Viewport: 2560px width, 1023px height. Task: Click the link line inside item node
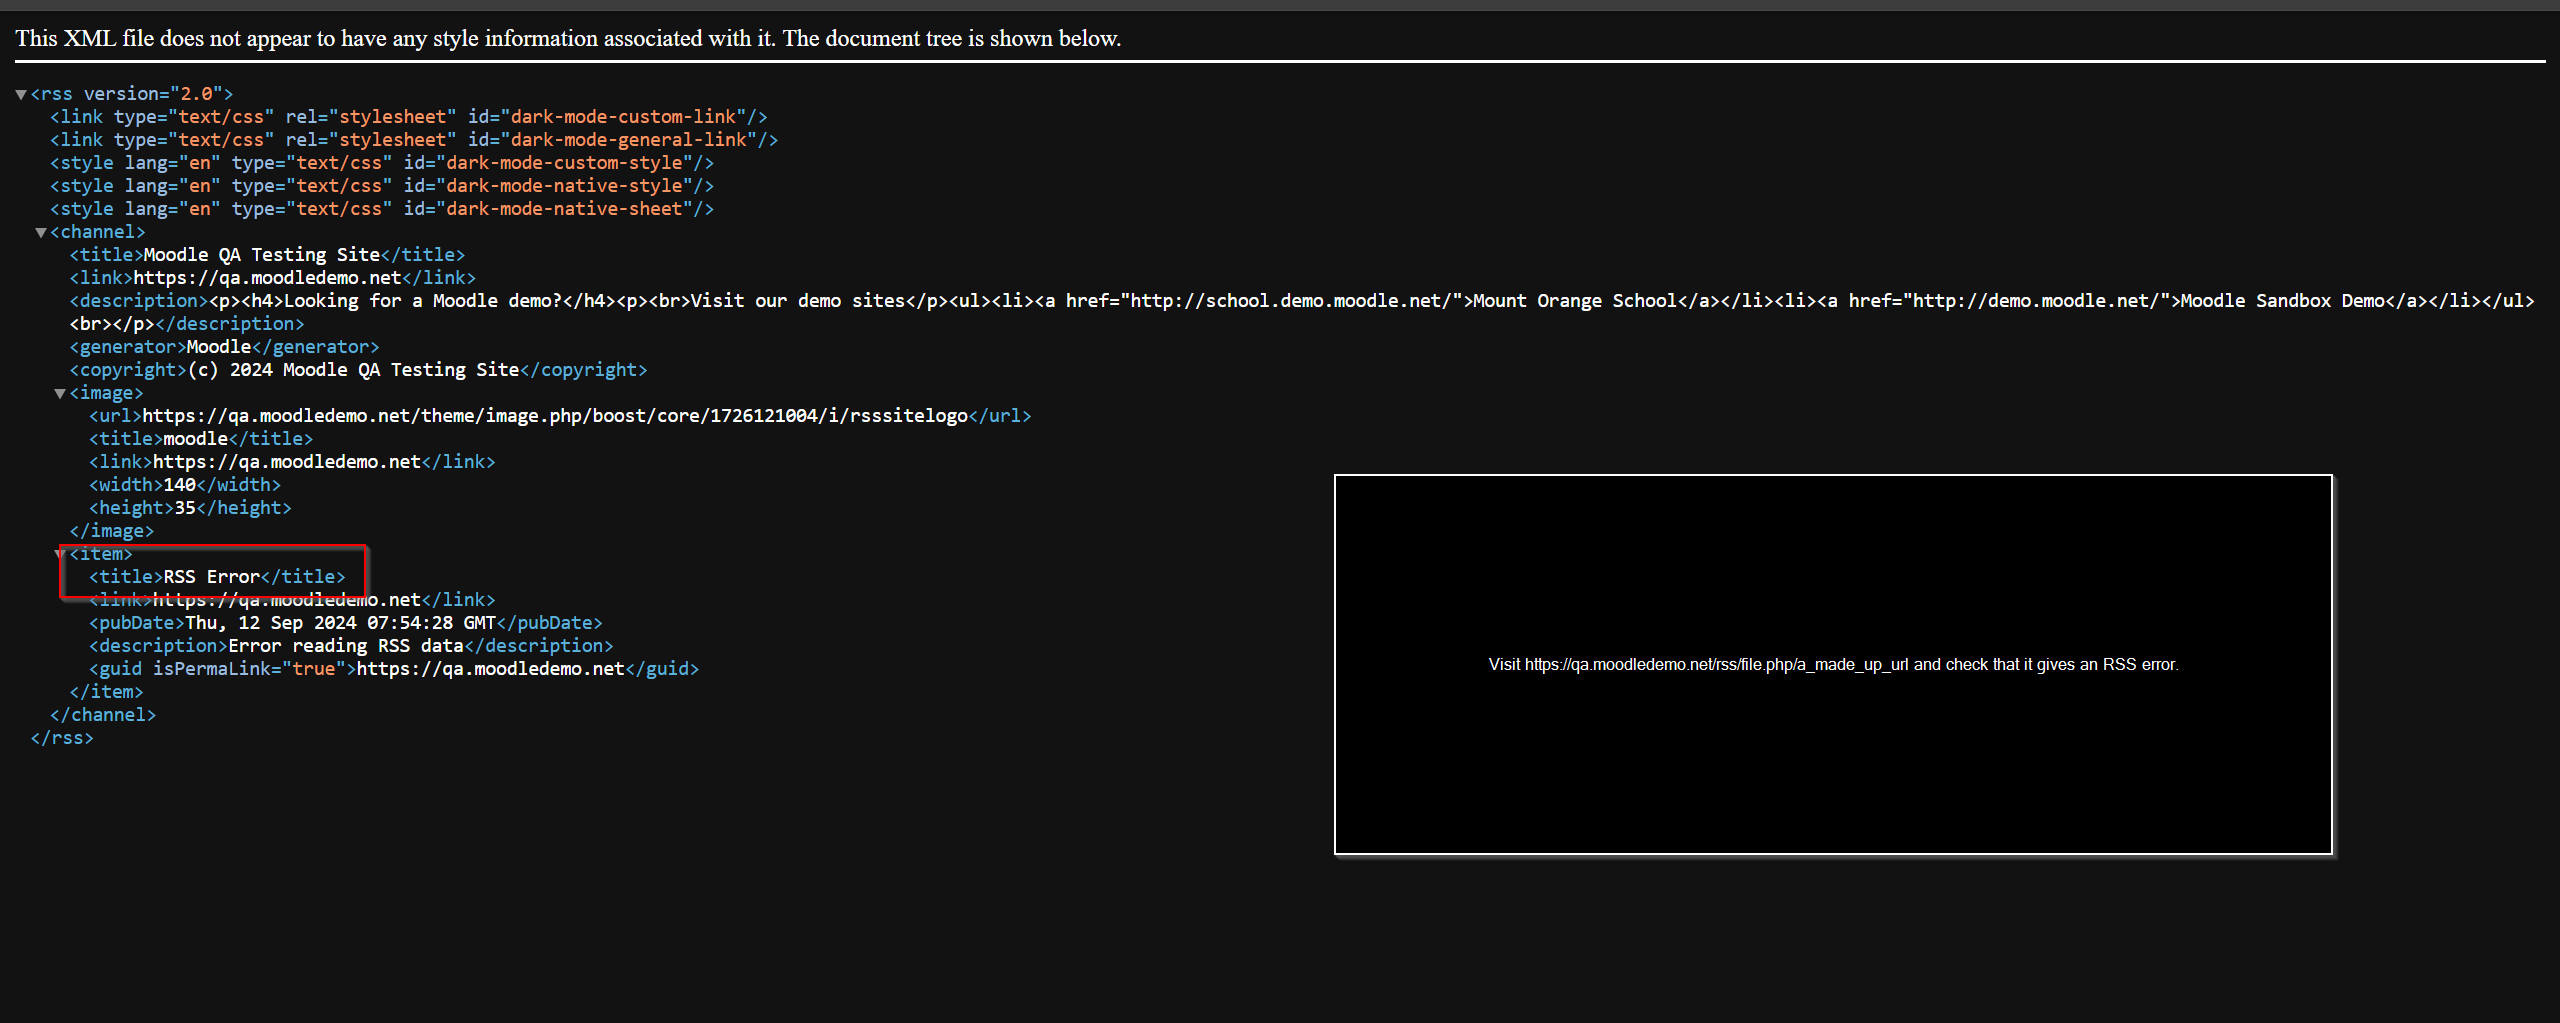tap(292, 600)
